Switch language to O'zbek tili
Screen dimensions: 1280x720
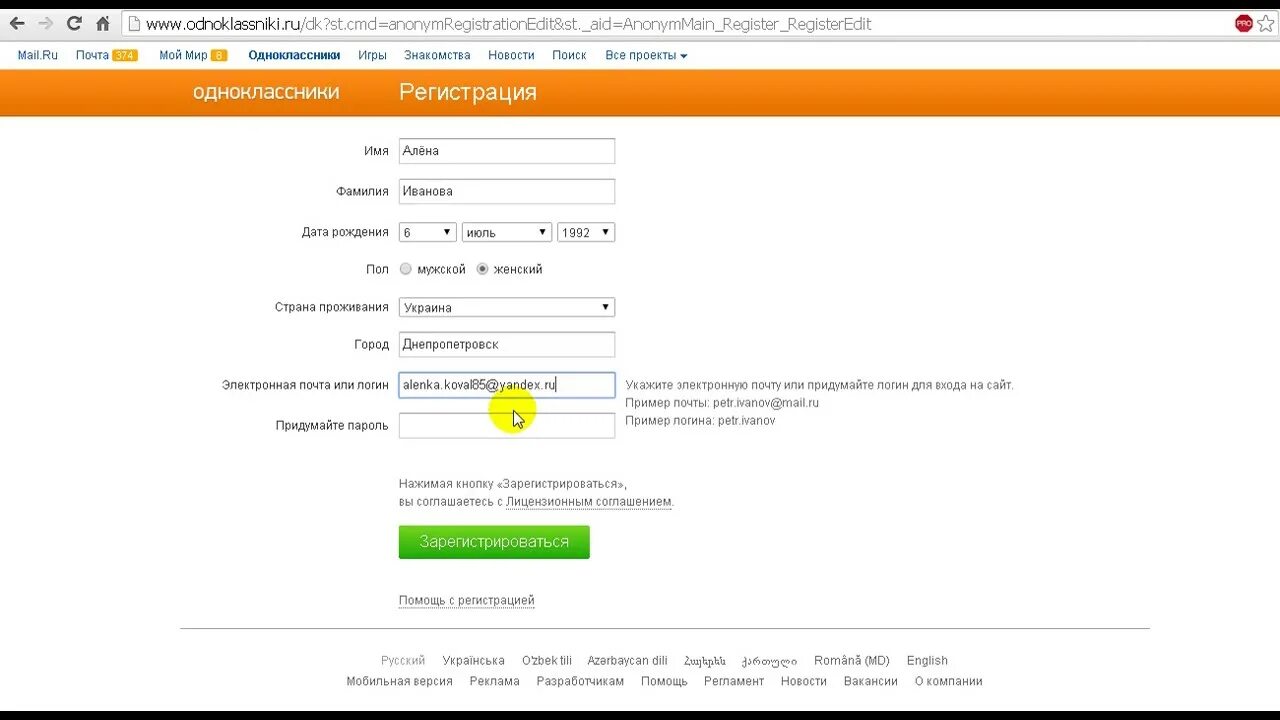coord(547,660)
